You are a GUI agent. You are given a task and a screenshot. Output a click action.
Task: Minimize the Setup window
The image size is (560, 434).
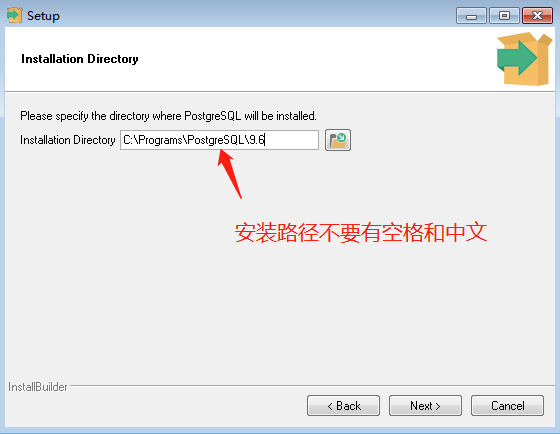(x=471, y=16)
